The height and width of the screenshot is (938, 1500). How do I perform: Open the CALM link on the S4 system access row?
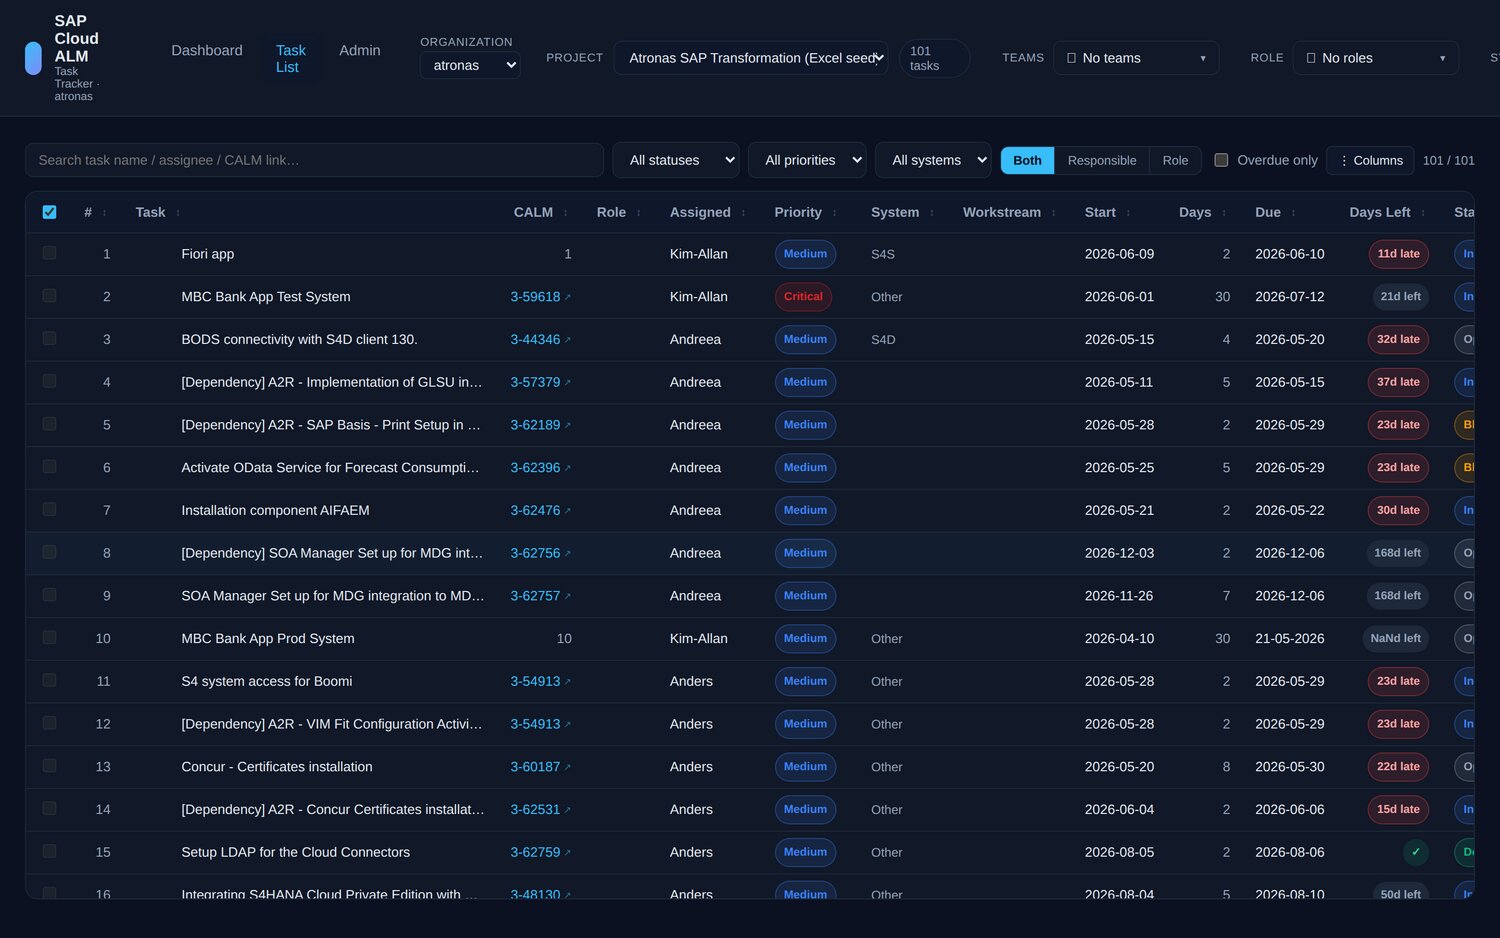535,682
